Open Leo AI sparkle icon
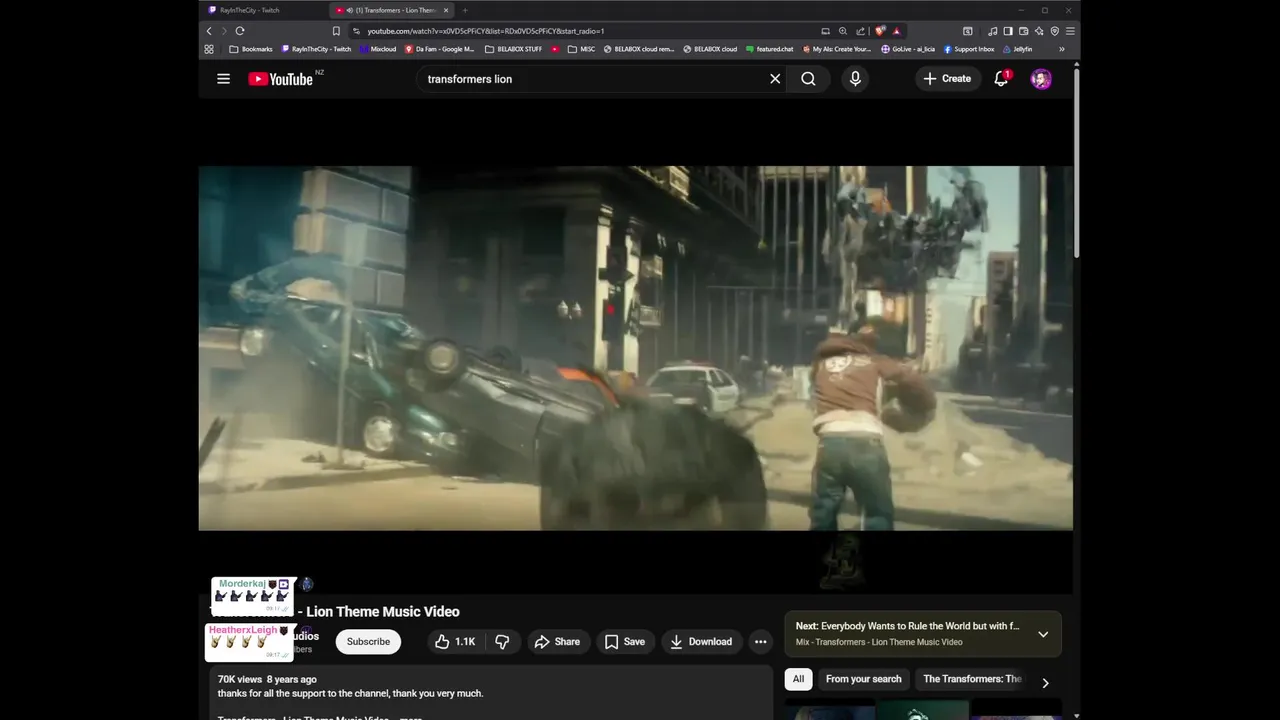 click(x=1039, y=31)
